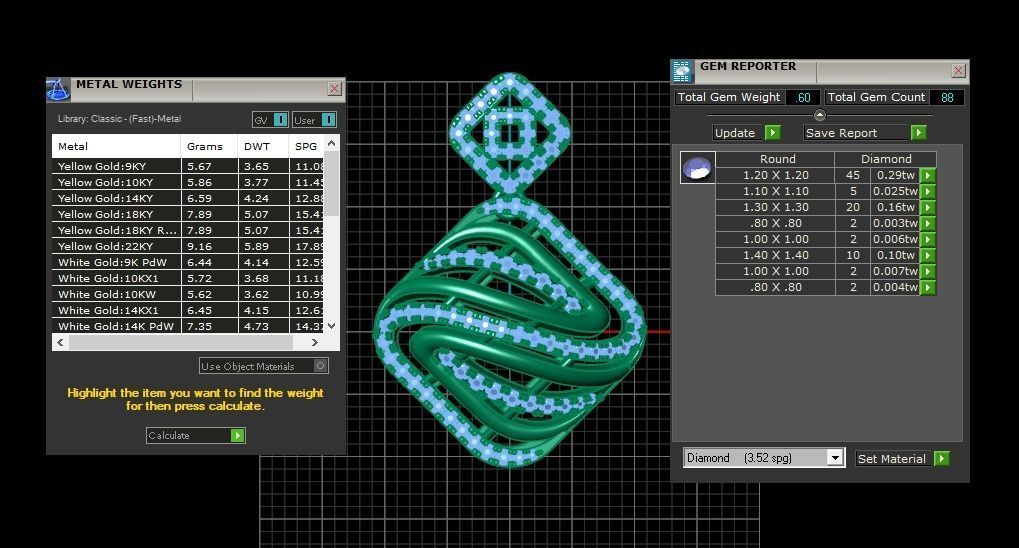This screenshot has height=548, width=1019.
Task: Click green arrow beside 0.006tw
Action: pyautogui.click(x=927, y=239)
